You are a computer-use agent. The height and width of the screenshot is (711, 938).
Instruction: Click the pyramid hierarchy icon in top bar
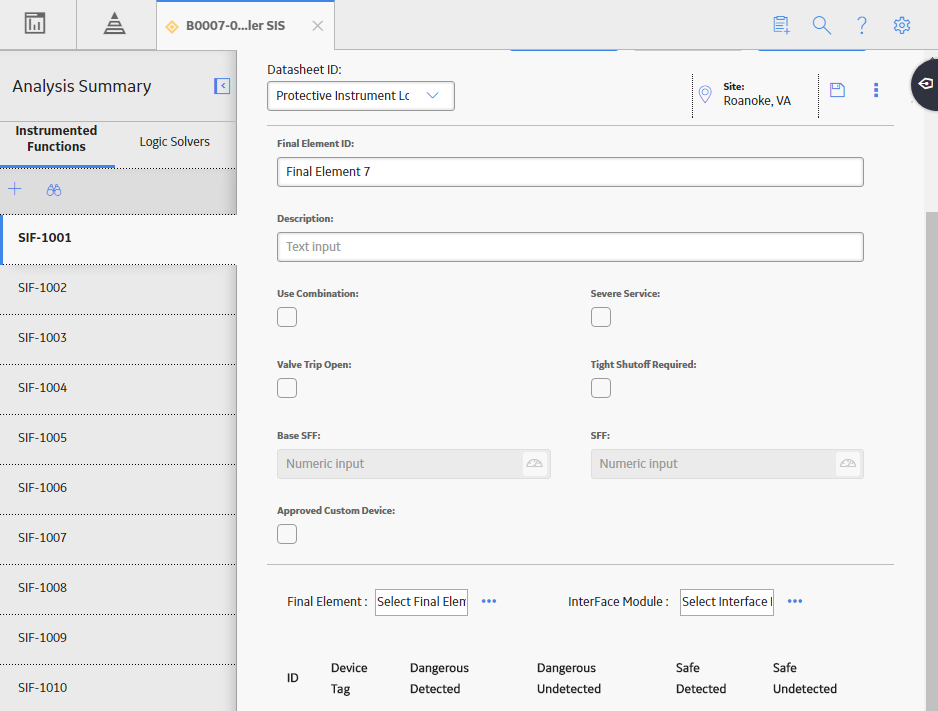114,24
